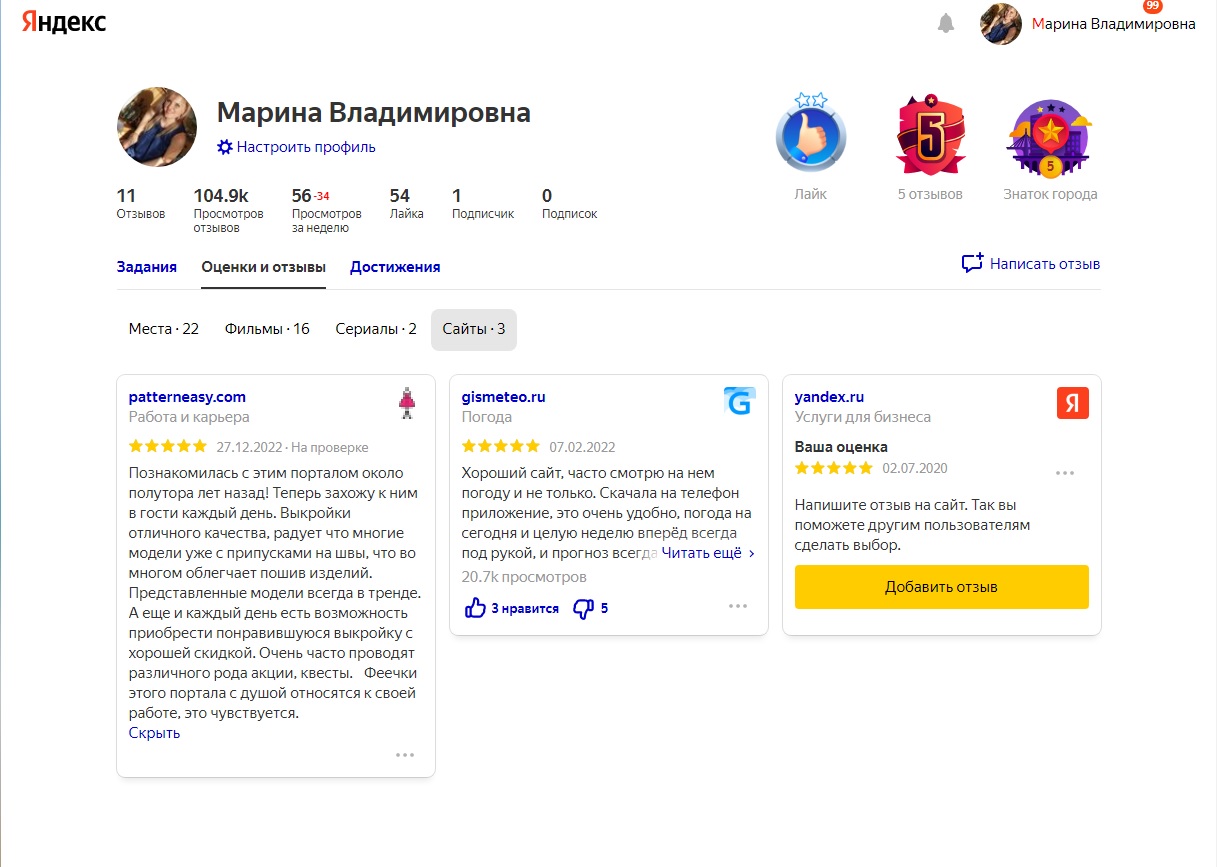Click the notifications bell icon
The image size is (1217, 867).
(x=946, y=24)
